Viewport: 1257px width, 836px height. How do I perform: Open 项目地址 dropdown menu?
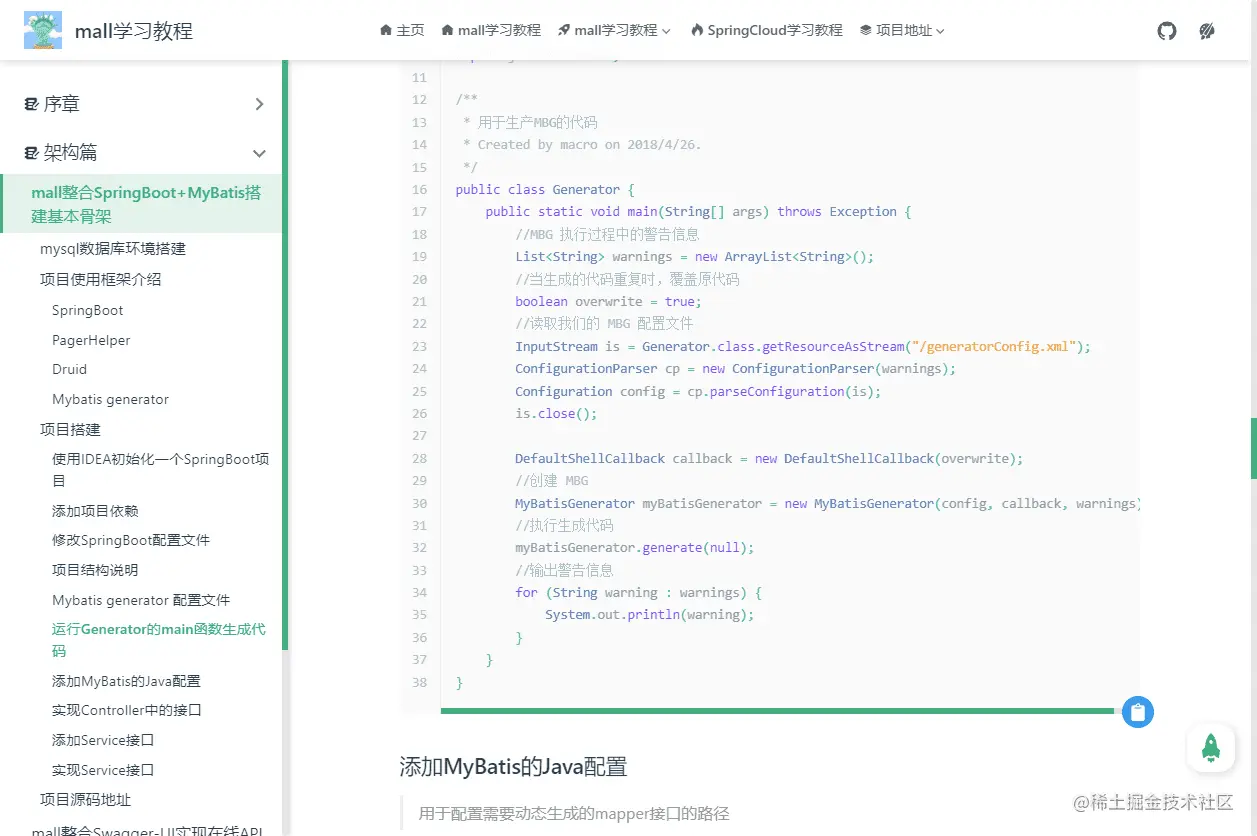[902, 30]
